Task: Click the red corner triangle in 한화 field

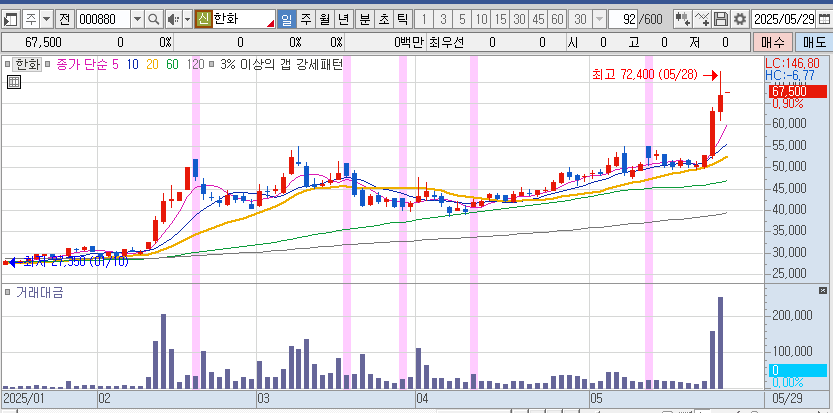Action: click(271, 24)
